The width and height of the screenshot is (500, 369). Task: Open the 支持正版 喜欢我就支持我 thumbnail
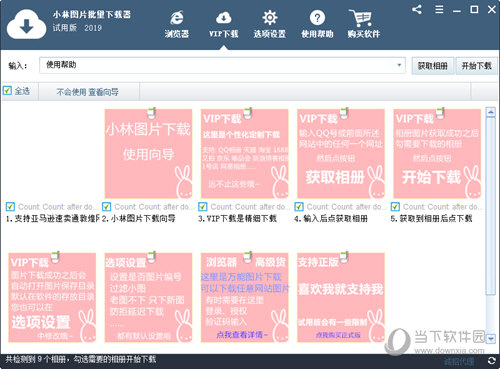(x=341, y=298)
